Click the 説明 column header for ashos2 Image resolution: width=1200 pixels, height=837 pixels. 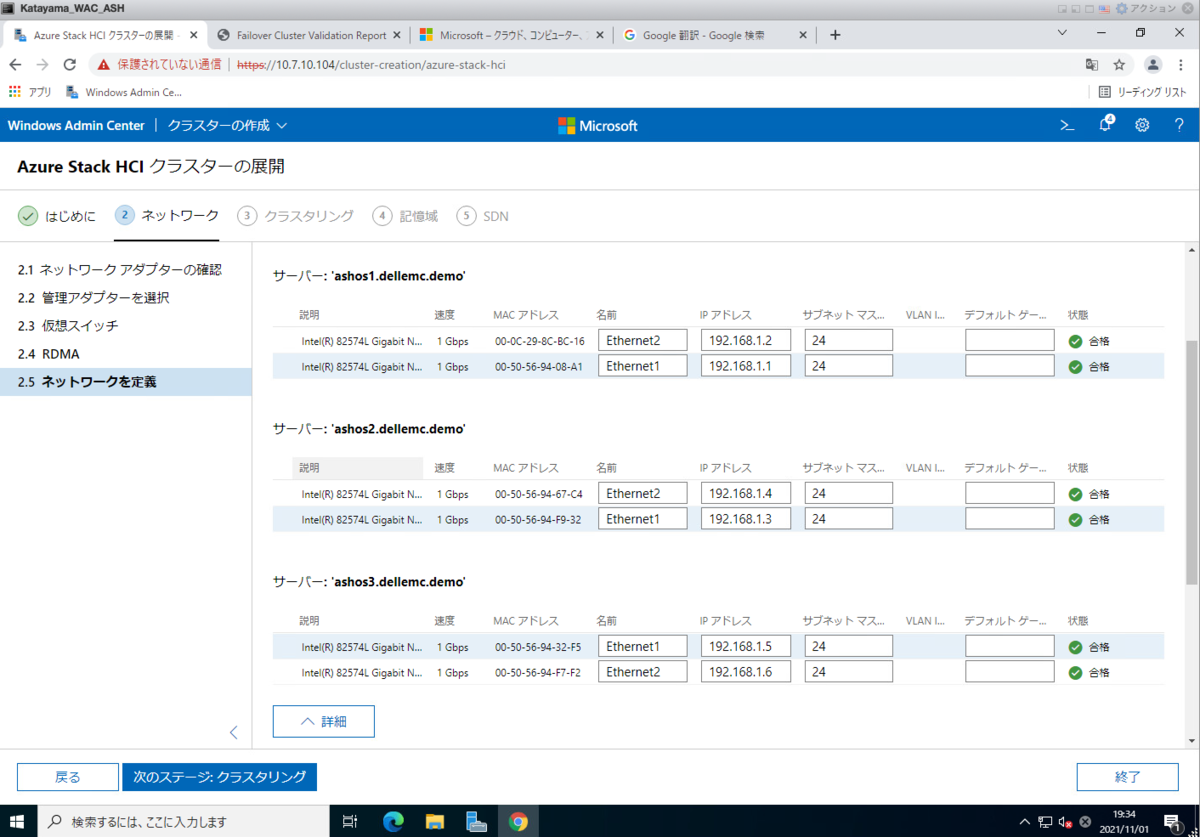358,467
